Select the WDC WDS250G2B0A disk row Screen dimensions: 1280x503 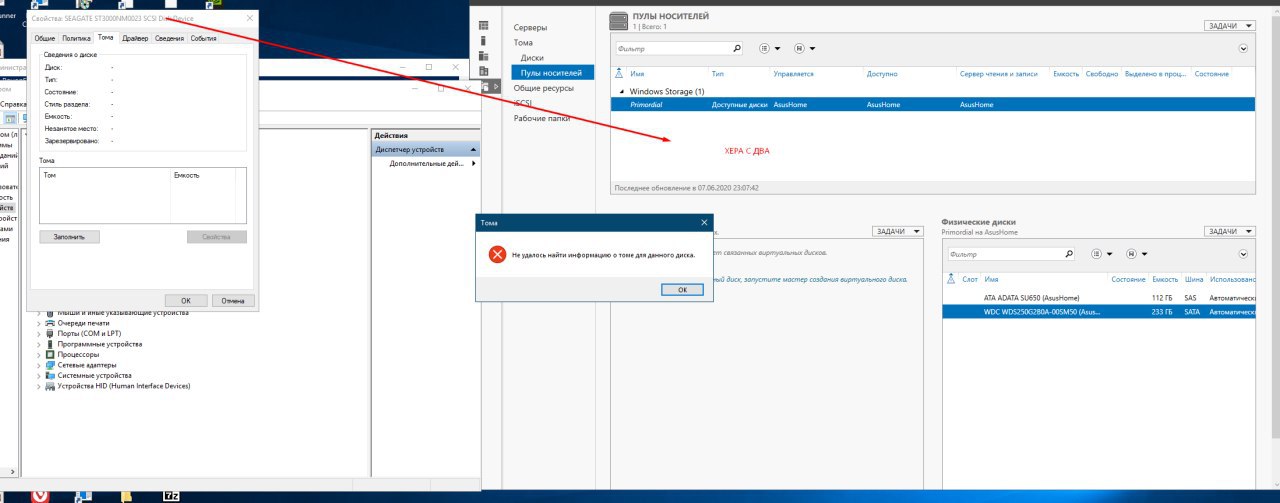(x=1098, y=311)
